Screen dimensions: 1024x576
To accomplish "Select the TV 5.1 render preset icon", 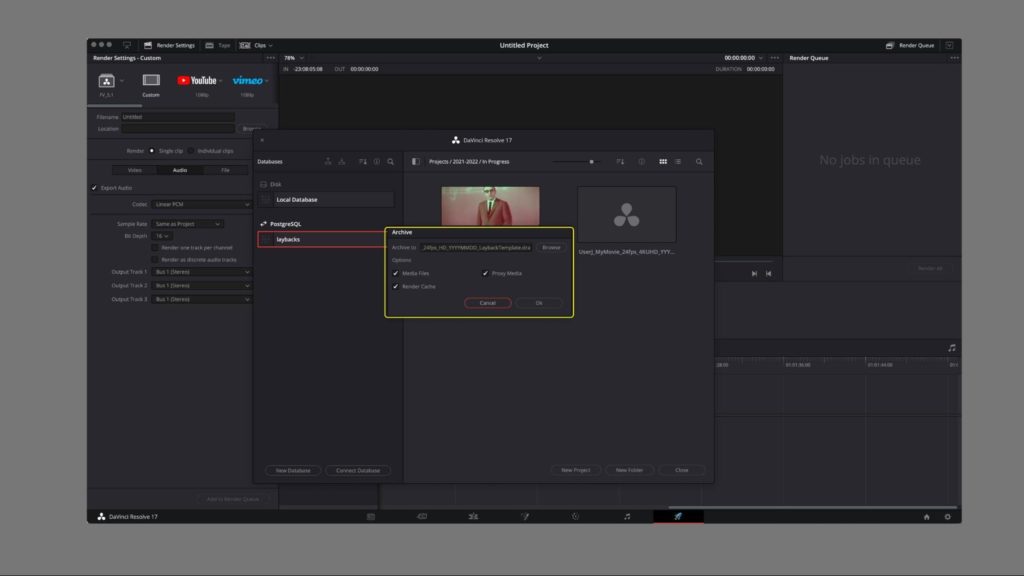I will click(106, 81).
